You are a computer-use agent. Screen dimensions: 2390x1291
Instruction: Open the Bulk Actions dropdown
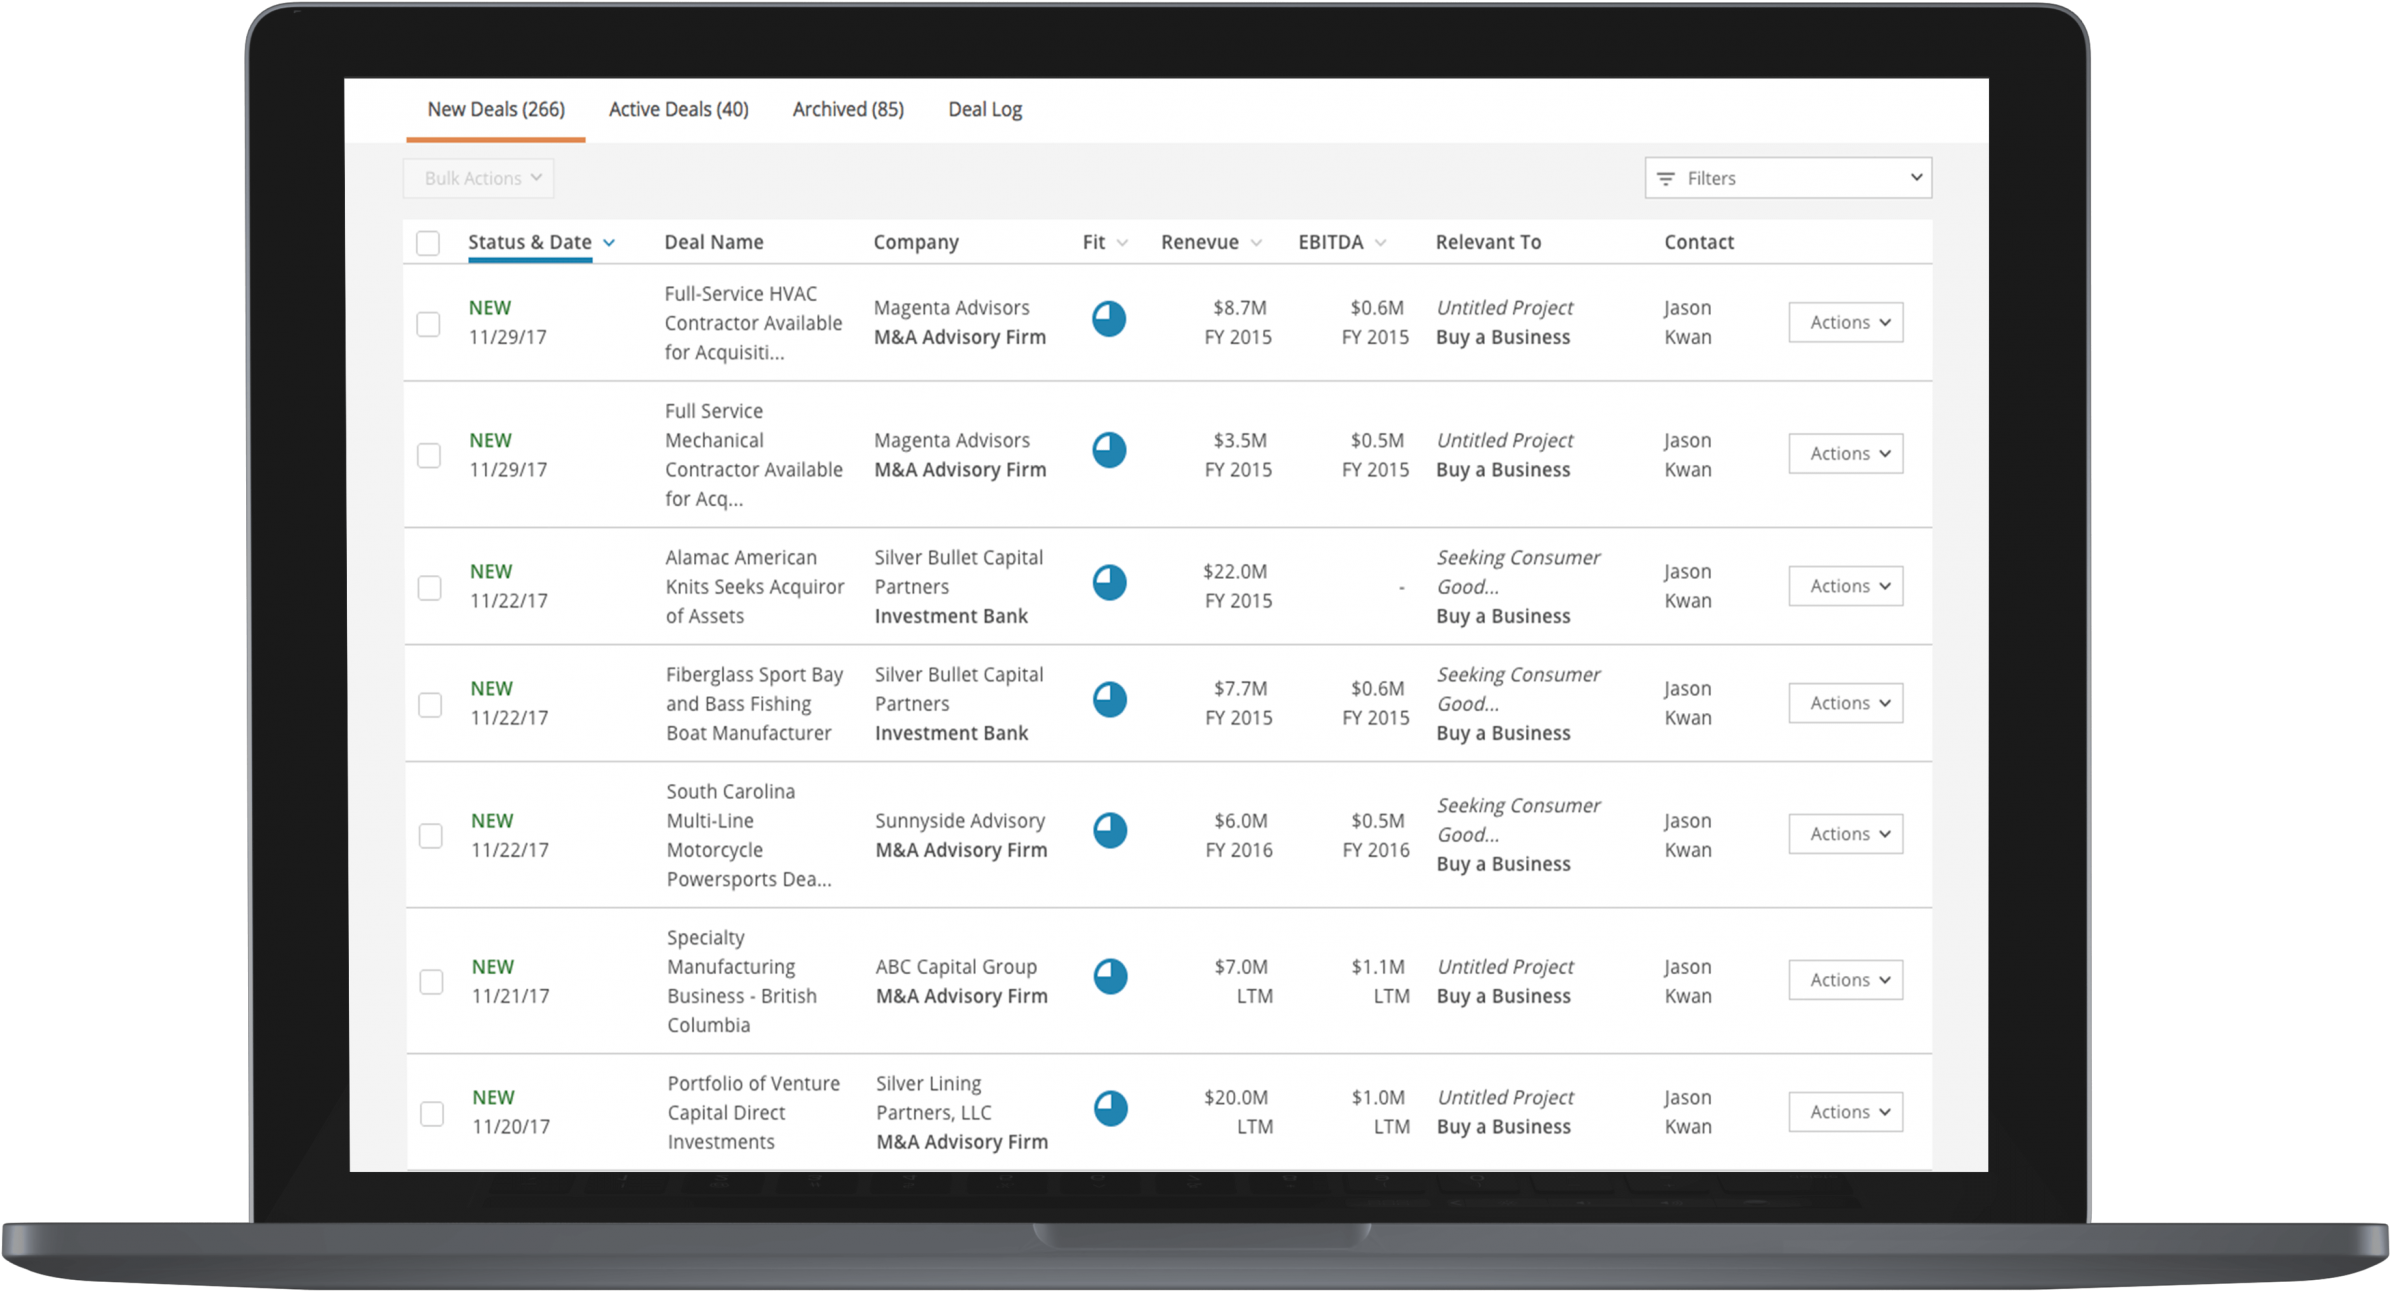(x=478, y=177)
